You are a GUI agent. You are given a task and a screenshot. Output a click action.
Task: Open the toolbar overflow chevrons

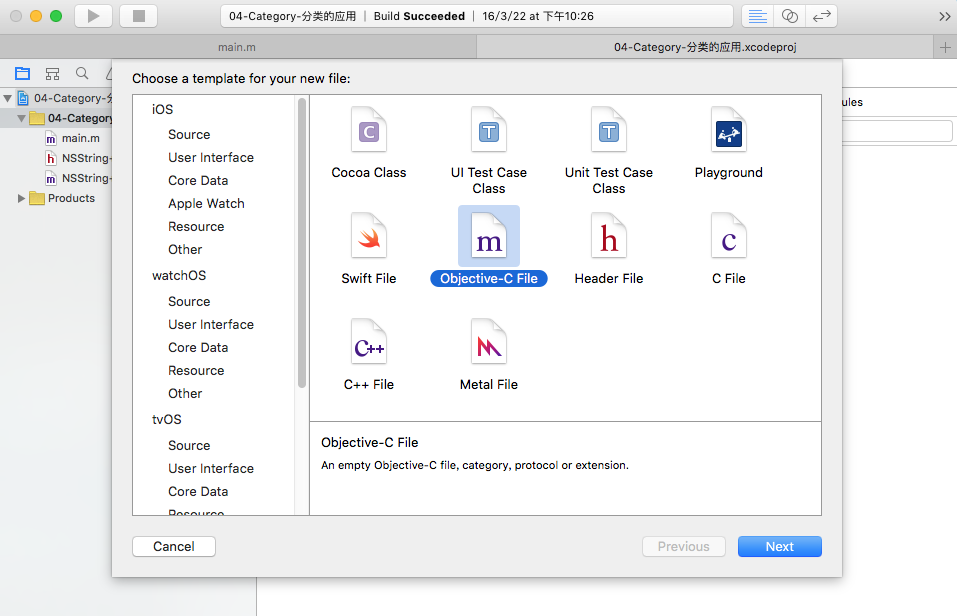(x=944, y=16)
